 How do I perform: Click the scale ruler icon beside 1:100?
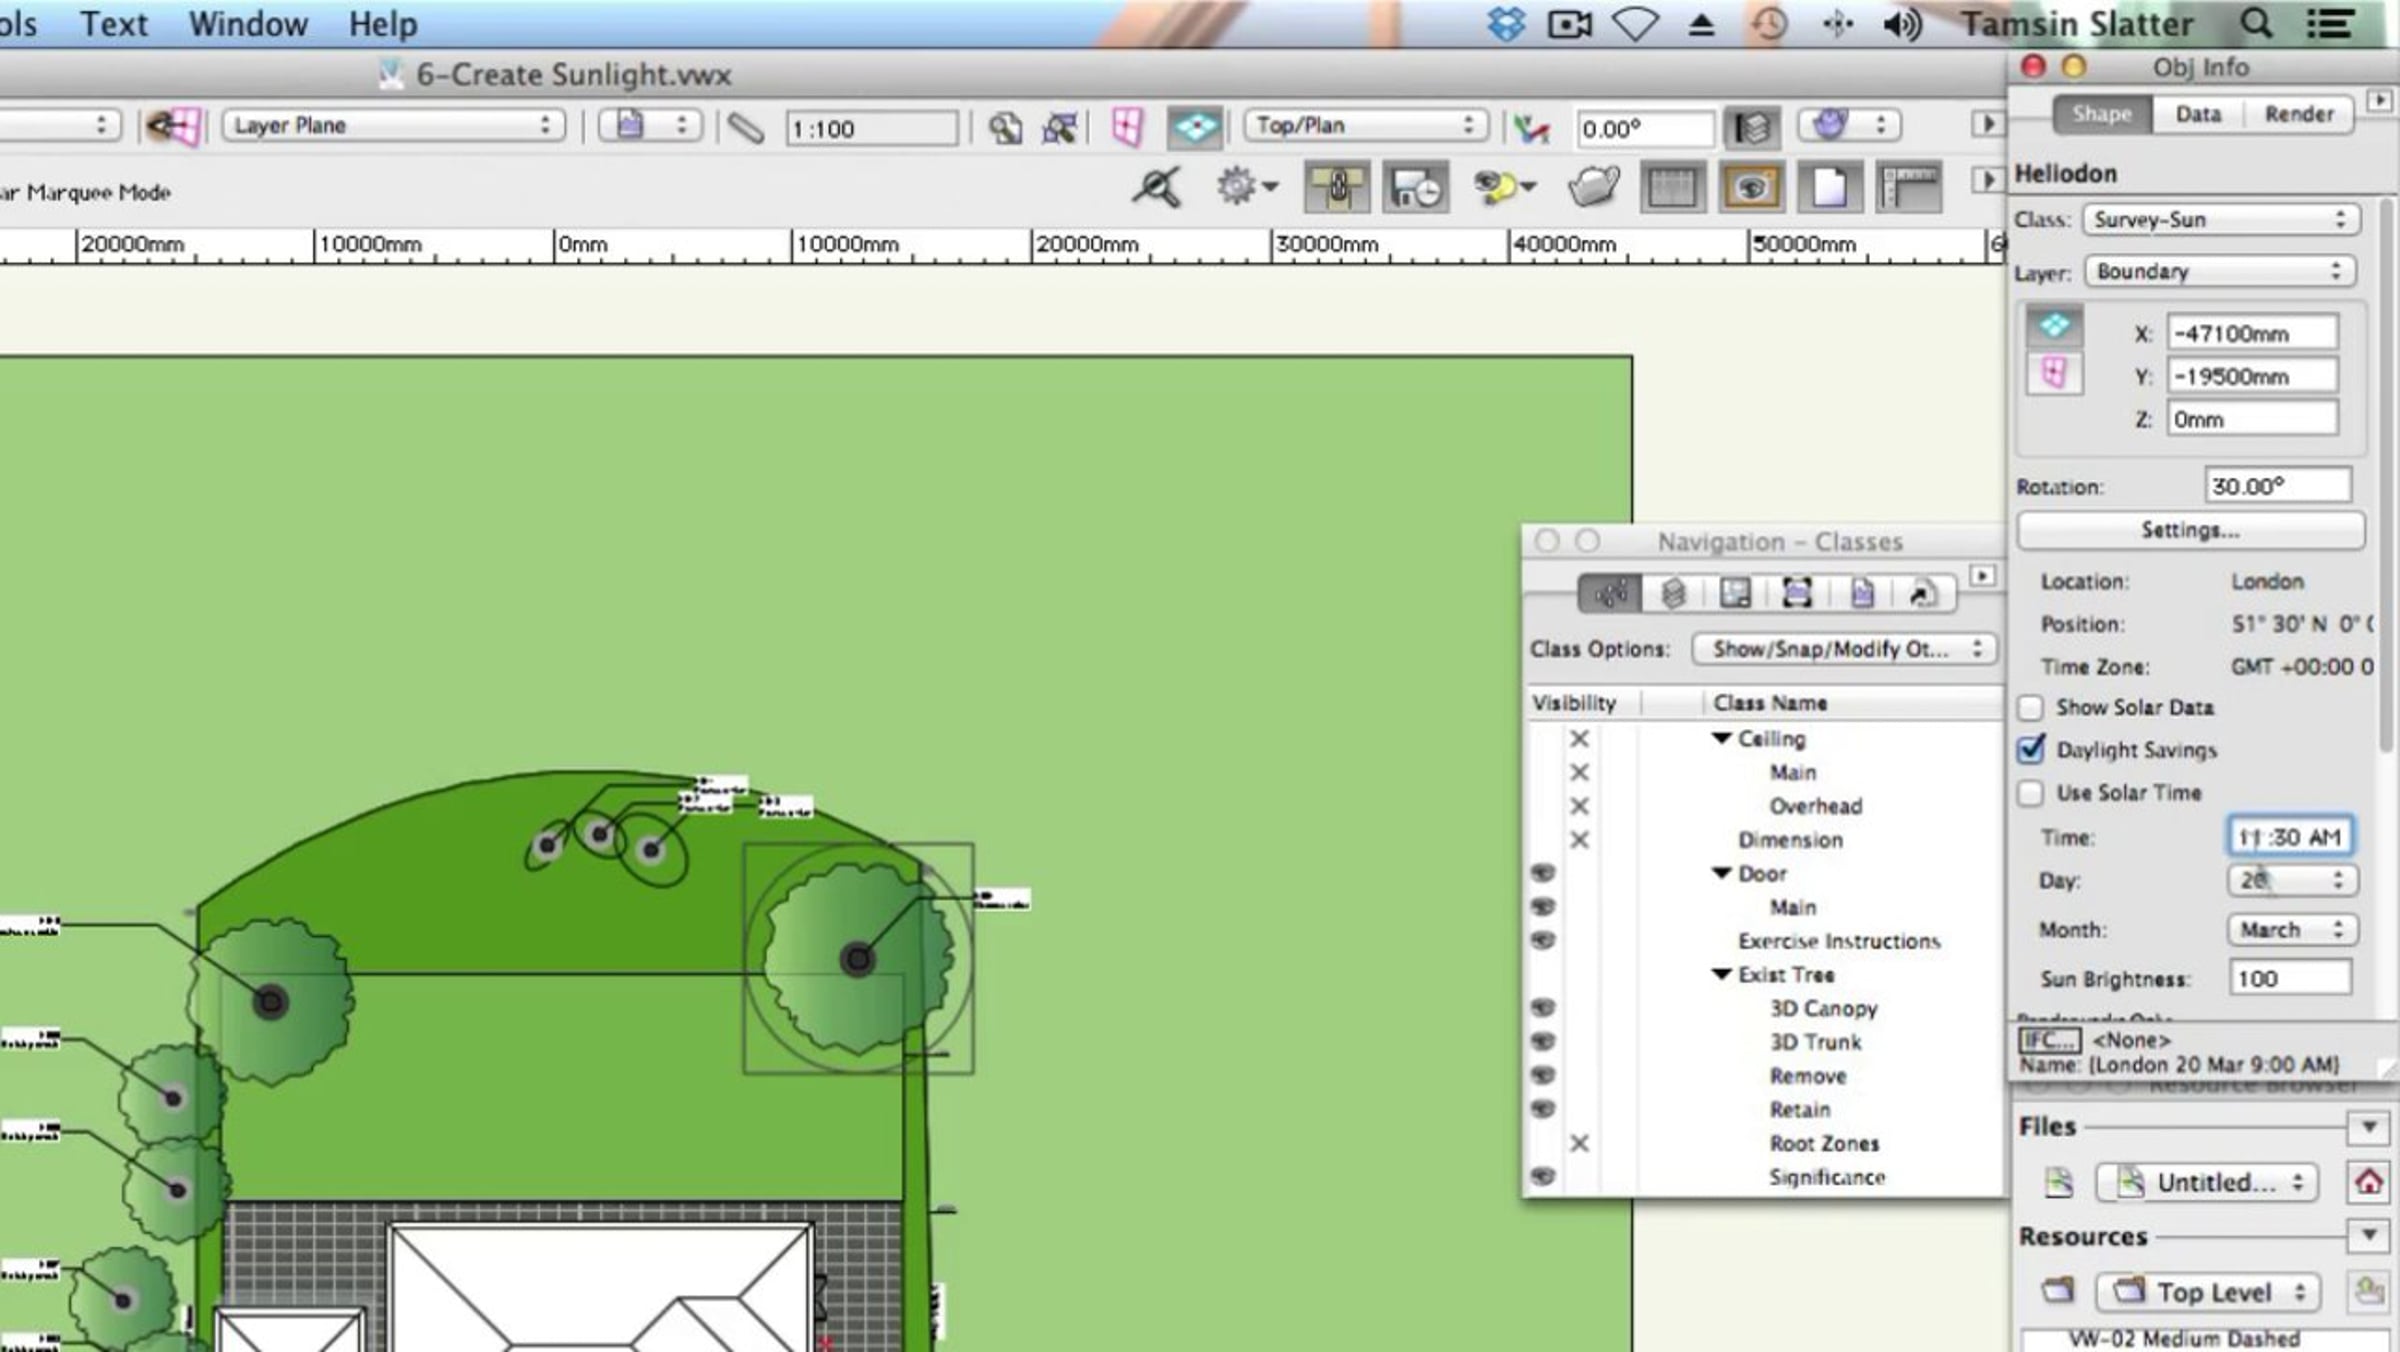746,128
